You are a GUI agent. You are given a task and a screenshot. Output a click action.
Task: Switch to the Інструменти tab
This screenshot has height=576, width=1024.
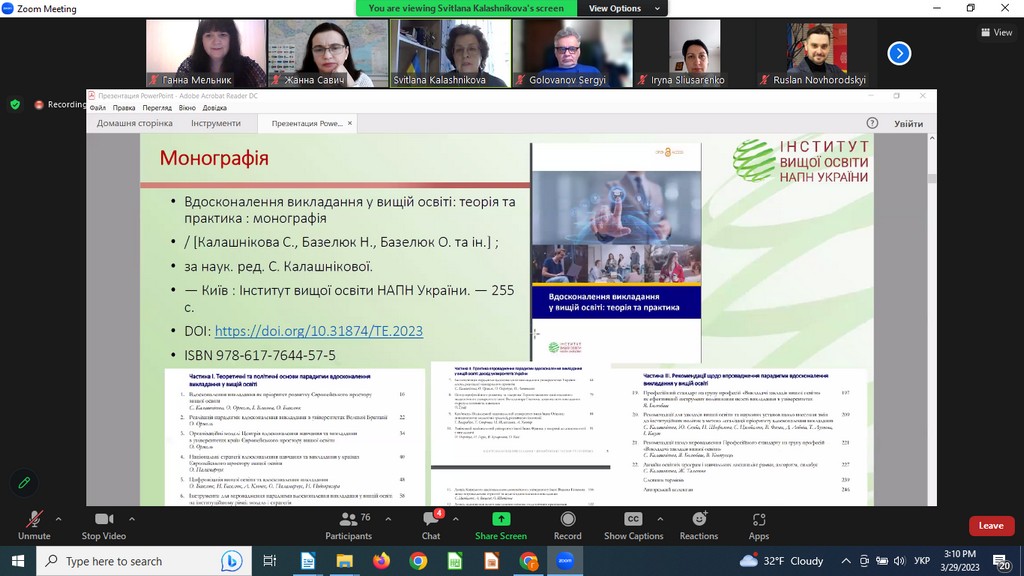point(216,123)
